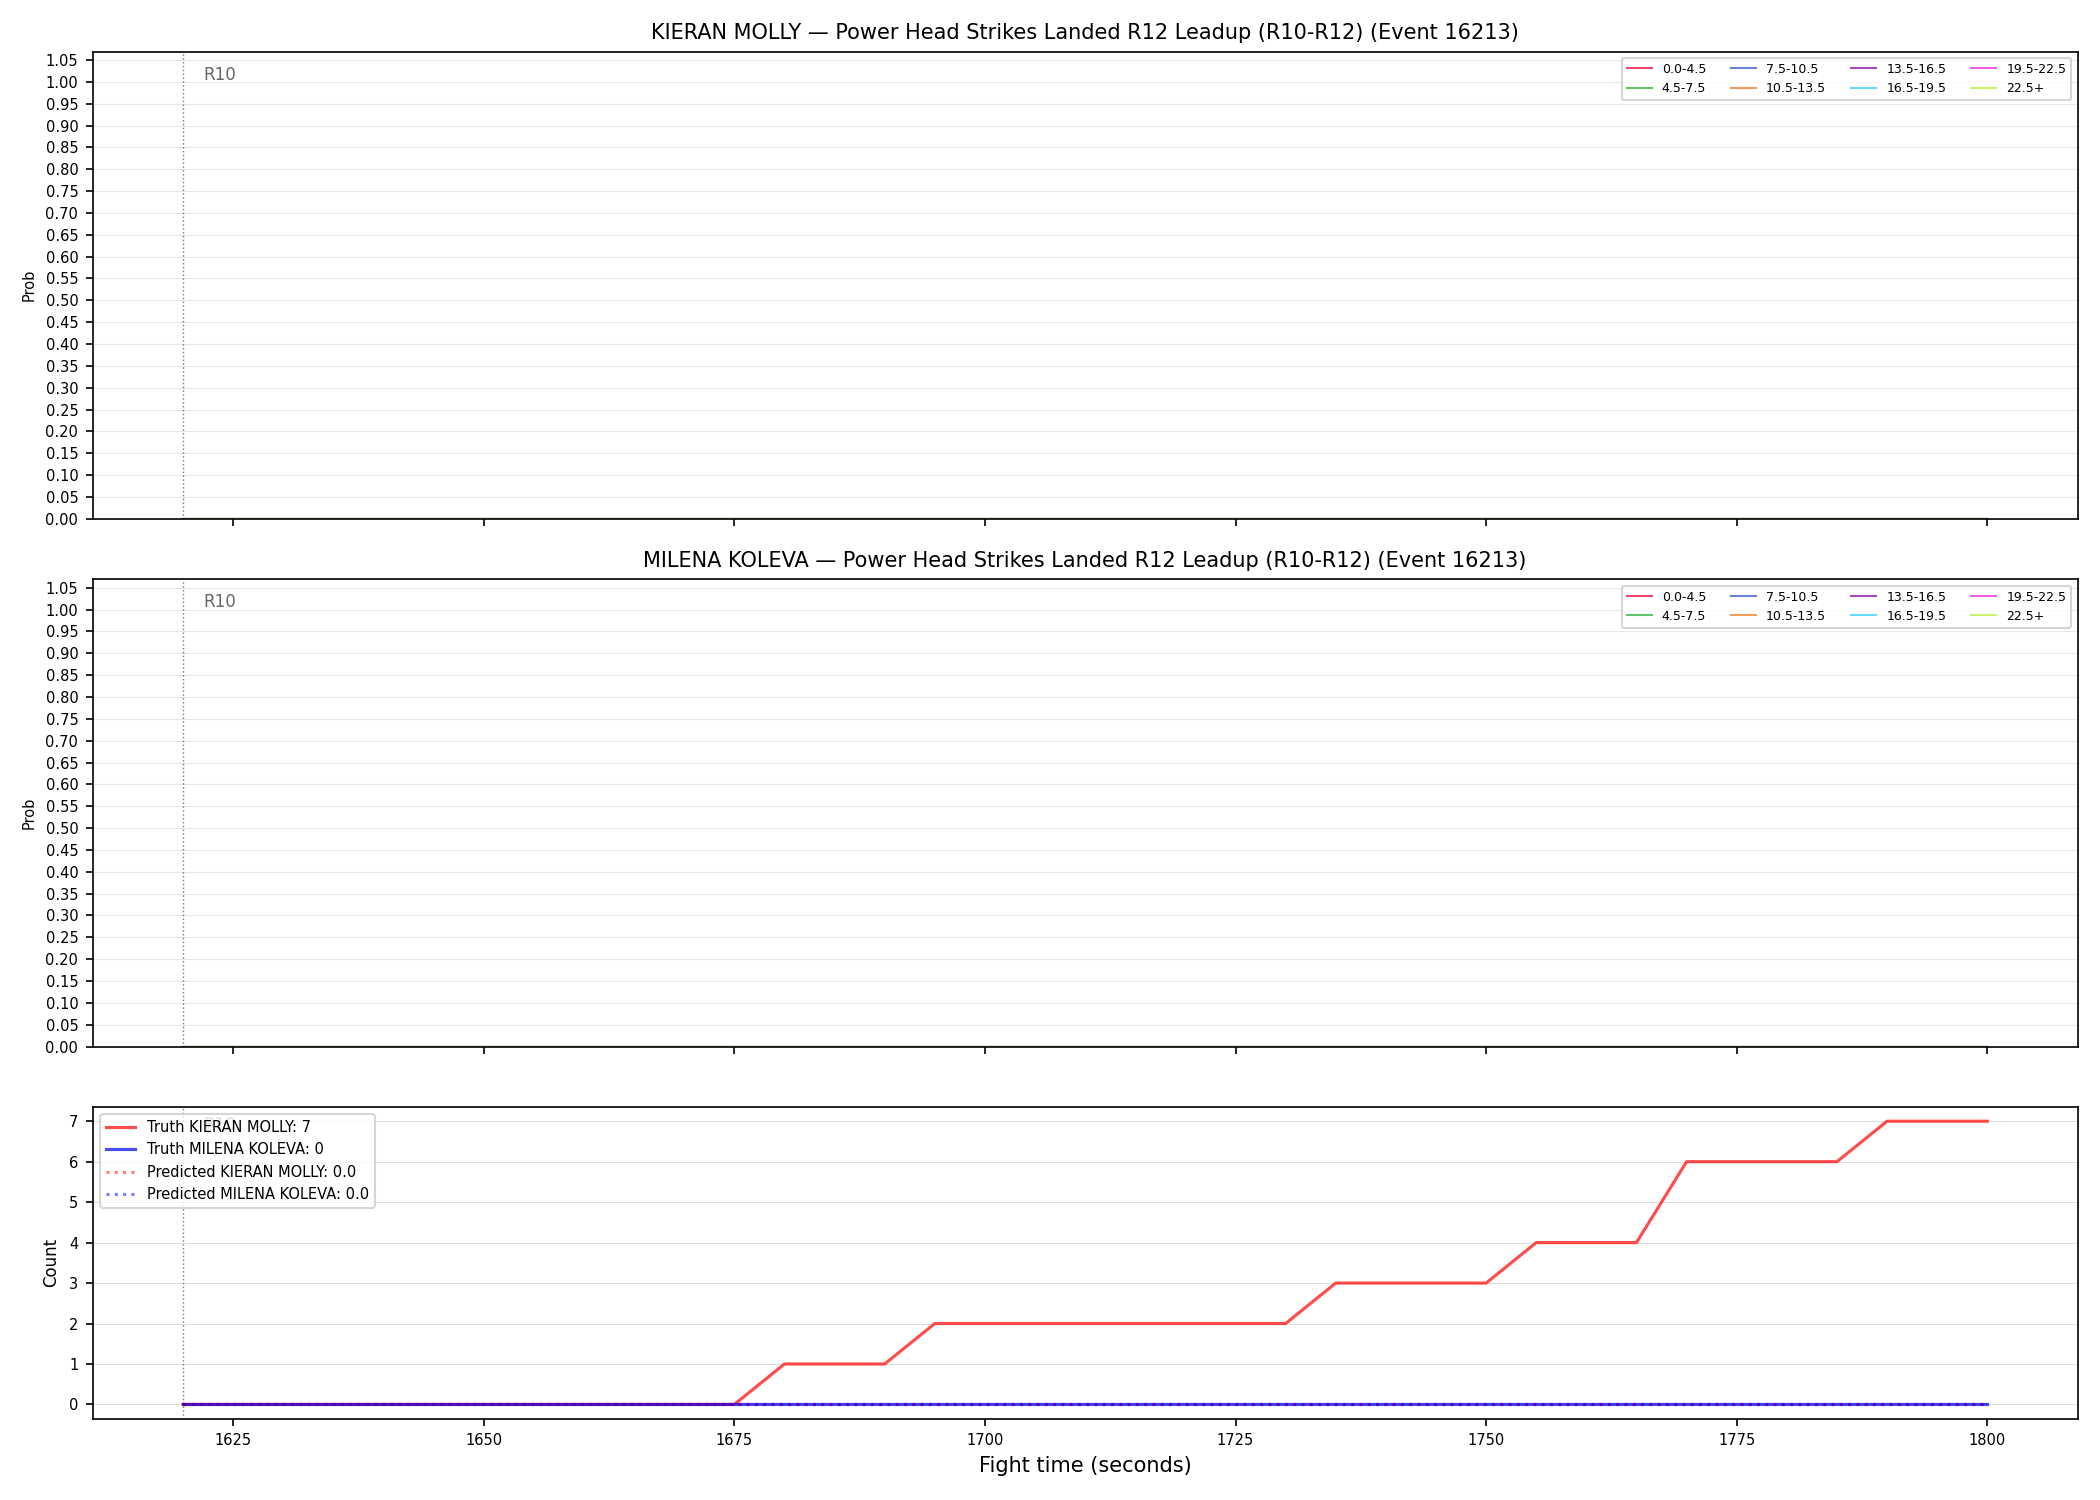This screenshot has height=1500, width=2100.
Task: Click the R10 marker label in the top chart
Action: click(220, 74)
